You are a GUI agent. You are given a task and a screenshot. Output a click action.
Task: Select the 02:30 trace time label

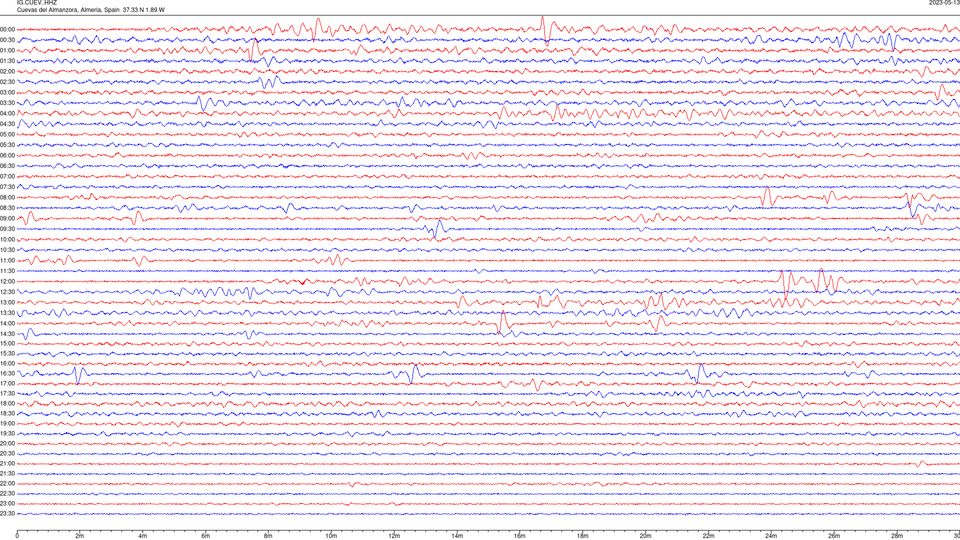click(x=7, y=82)
